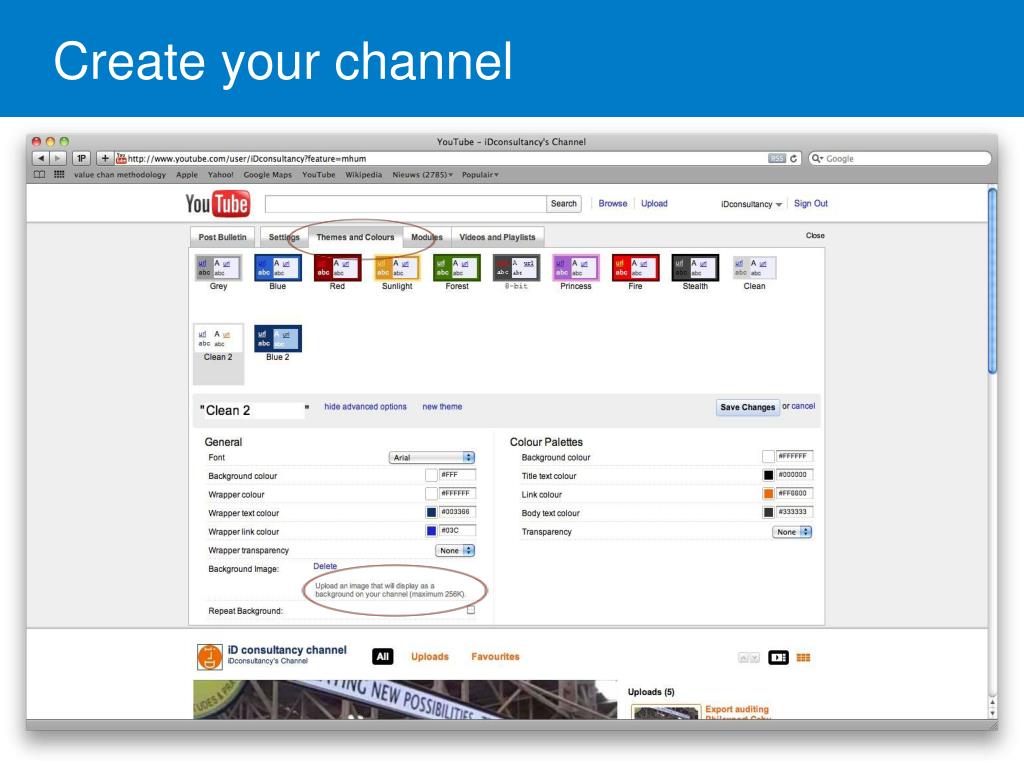
Task: Click the RSS badge in address bar
Action: 776,159
